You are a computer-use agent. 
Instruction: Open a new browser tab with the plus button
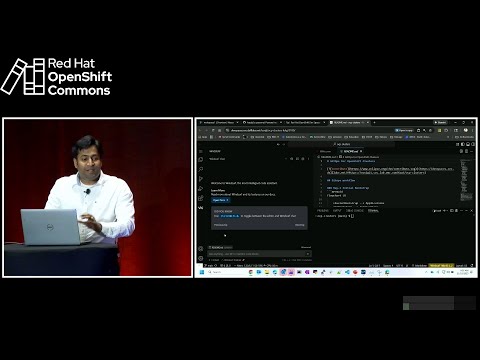[374, 122]
